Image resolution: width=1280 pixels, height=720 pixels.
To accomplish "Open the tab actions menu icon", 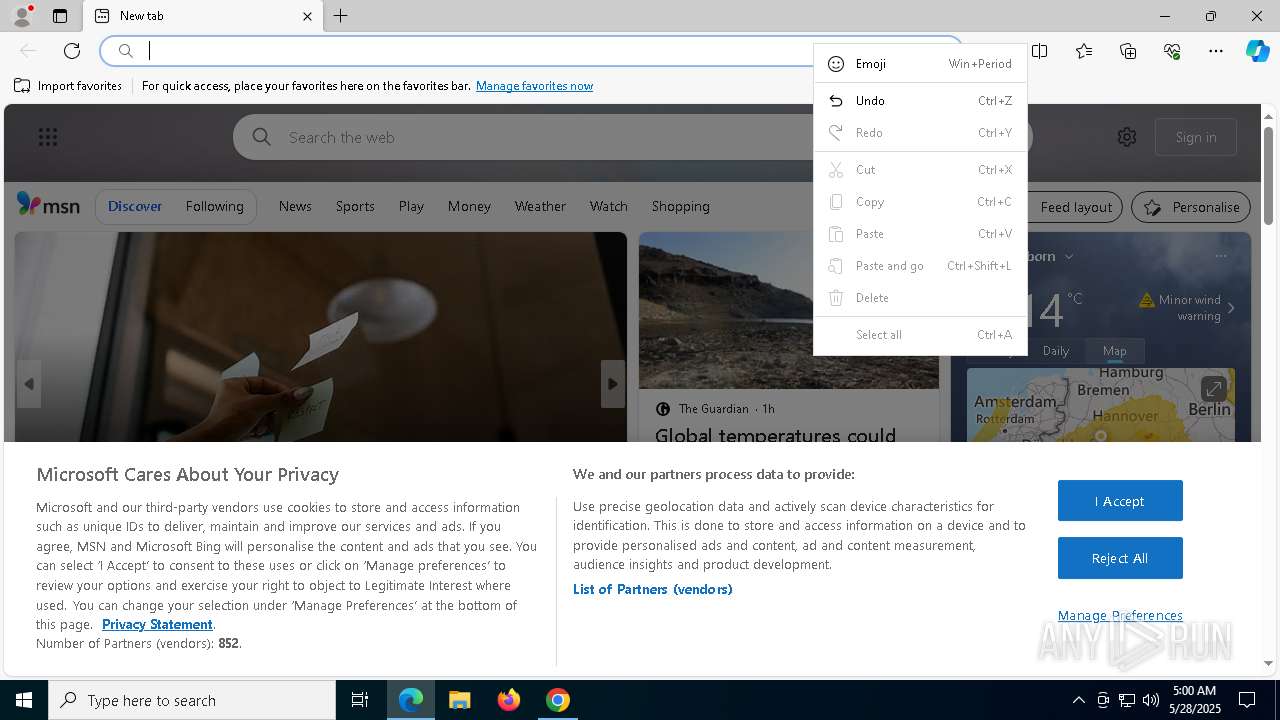I will click(60, 16).
